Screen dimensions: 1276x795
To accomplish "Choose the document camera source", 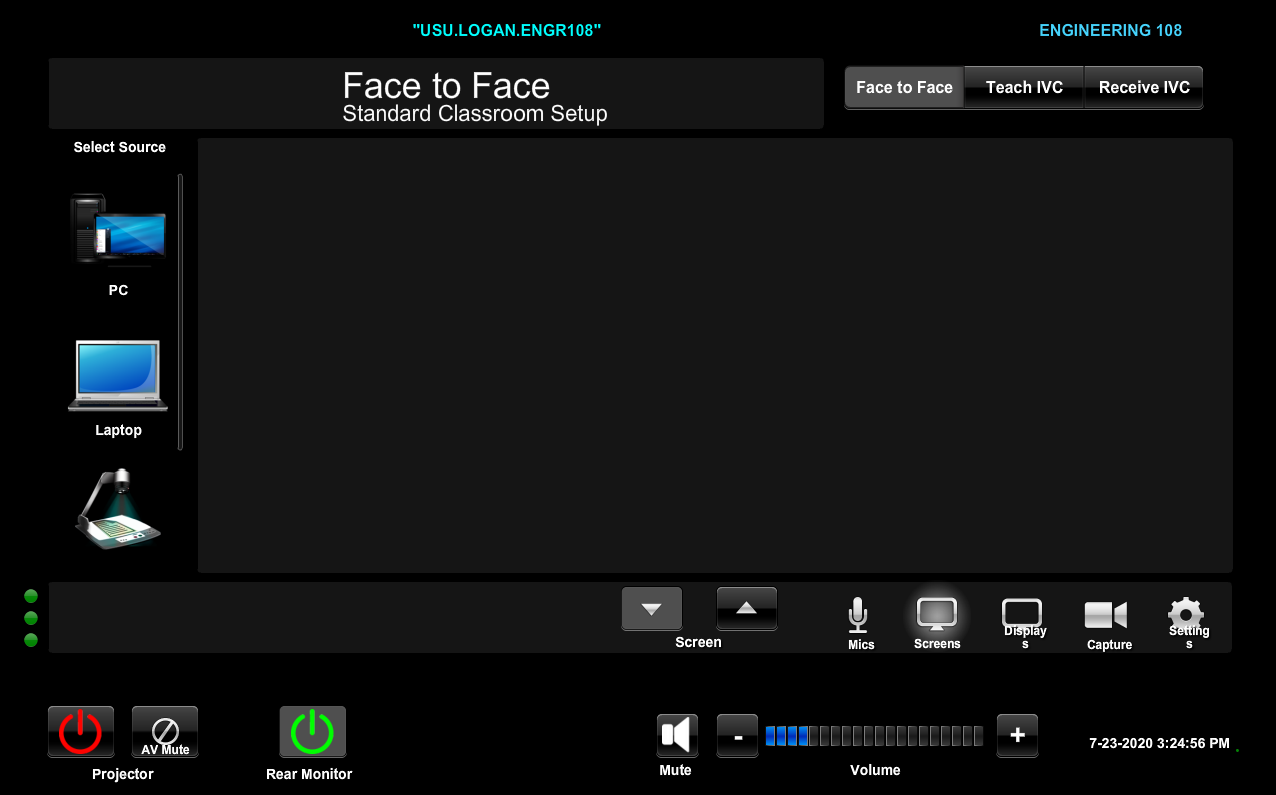I will (118, 510).
